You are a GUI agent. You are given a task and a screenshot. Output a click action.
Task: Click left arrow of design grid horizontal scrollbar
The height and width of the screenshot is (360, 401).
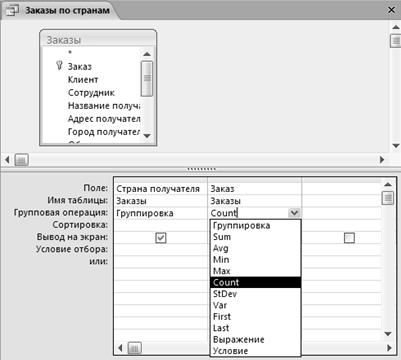[x=121, y=348]
